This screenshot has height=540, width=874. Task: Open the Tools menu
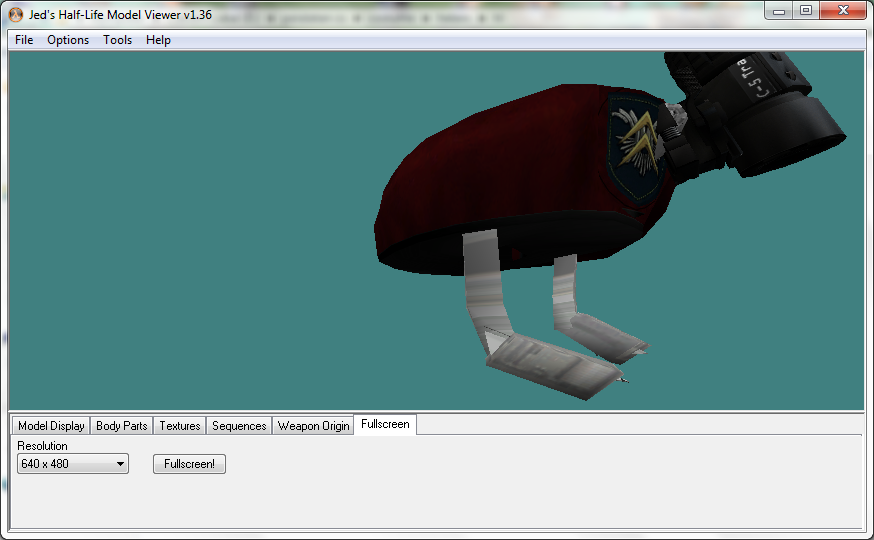tap(117, 40)
